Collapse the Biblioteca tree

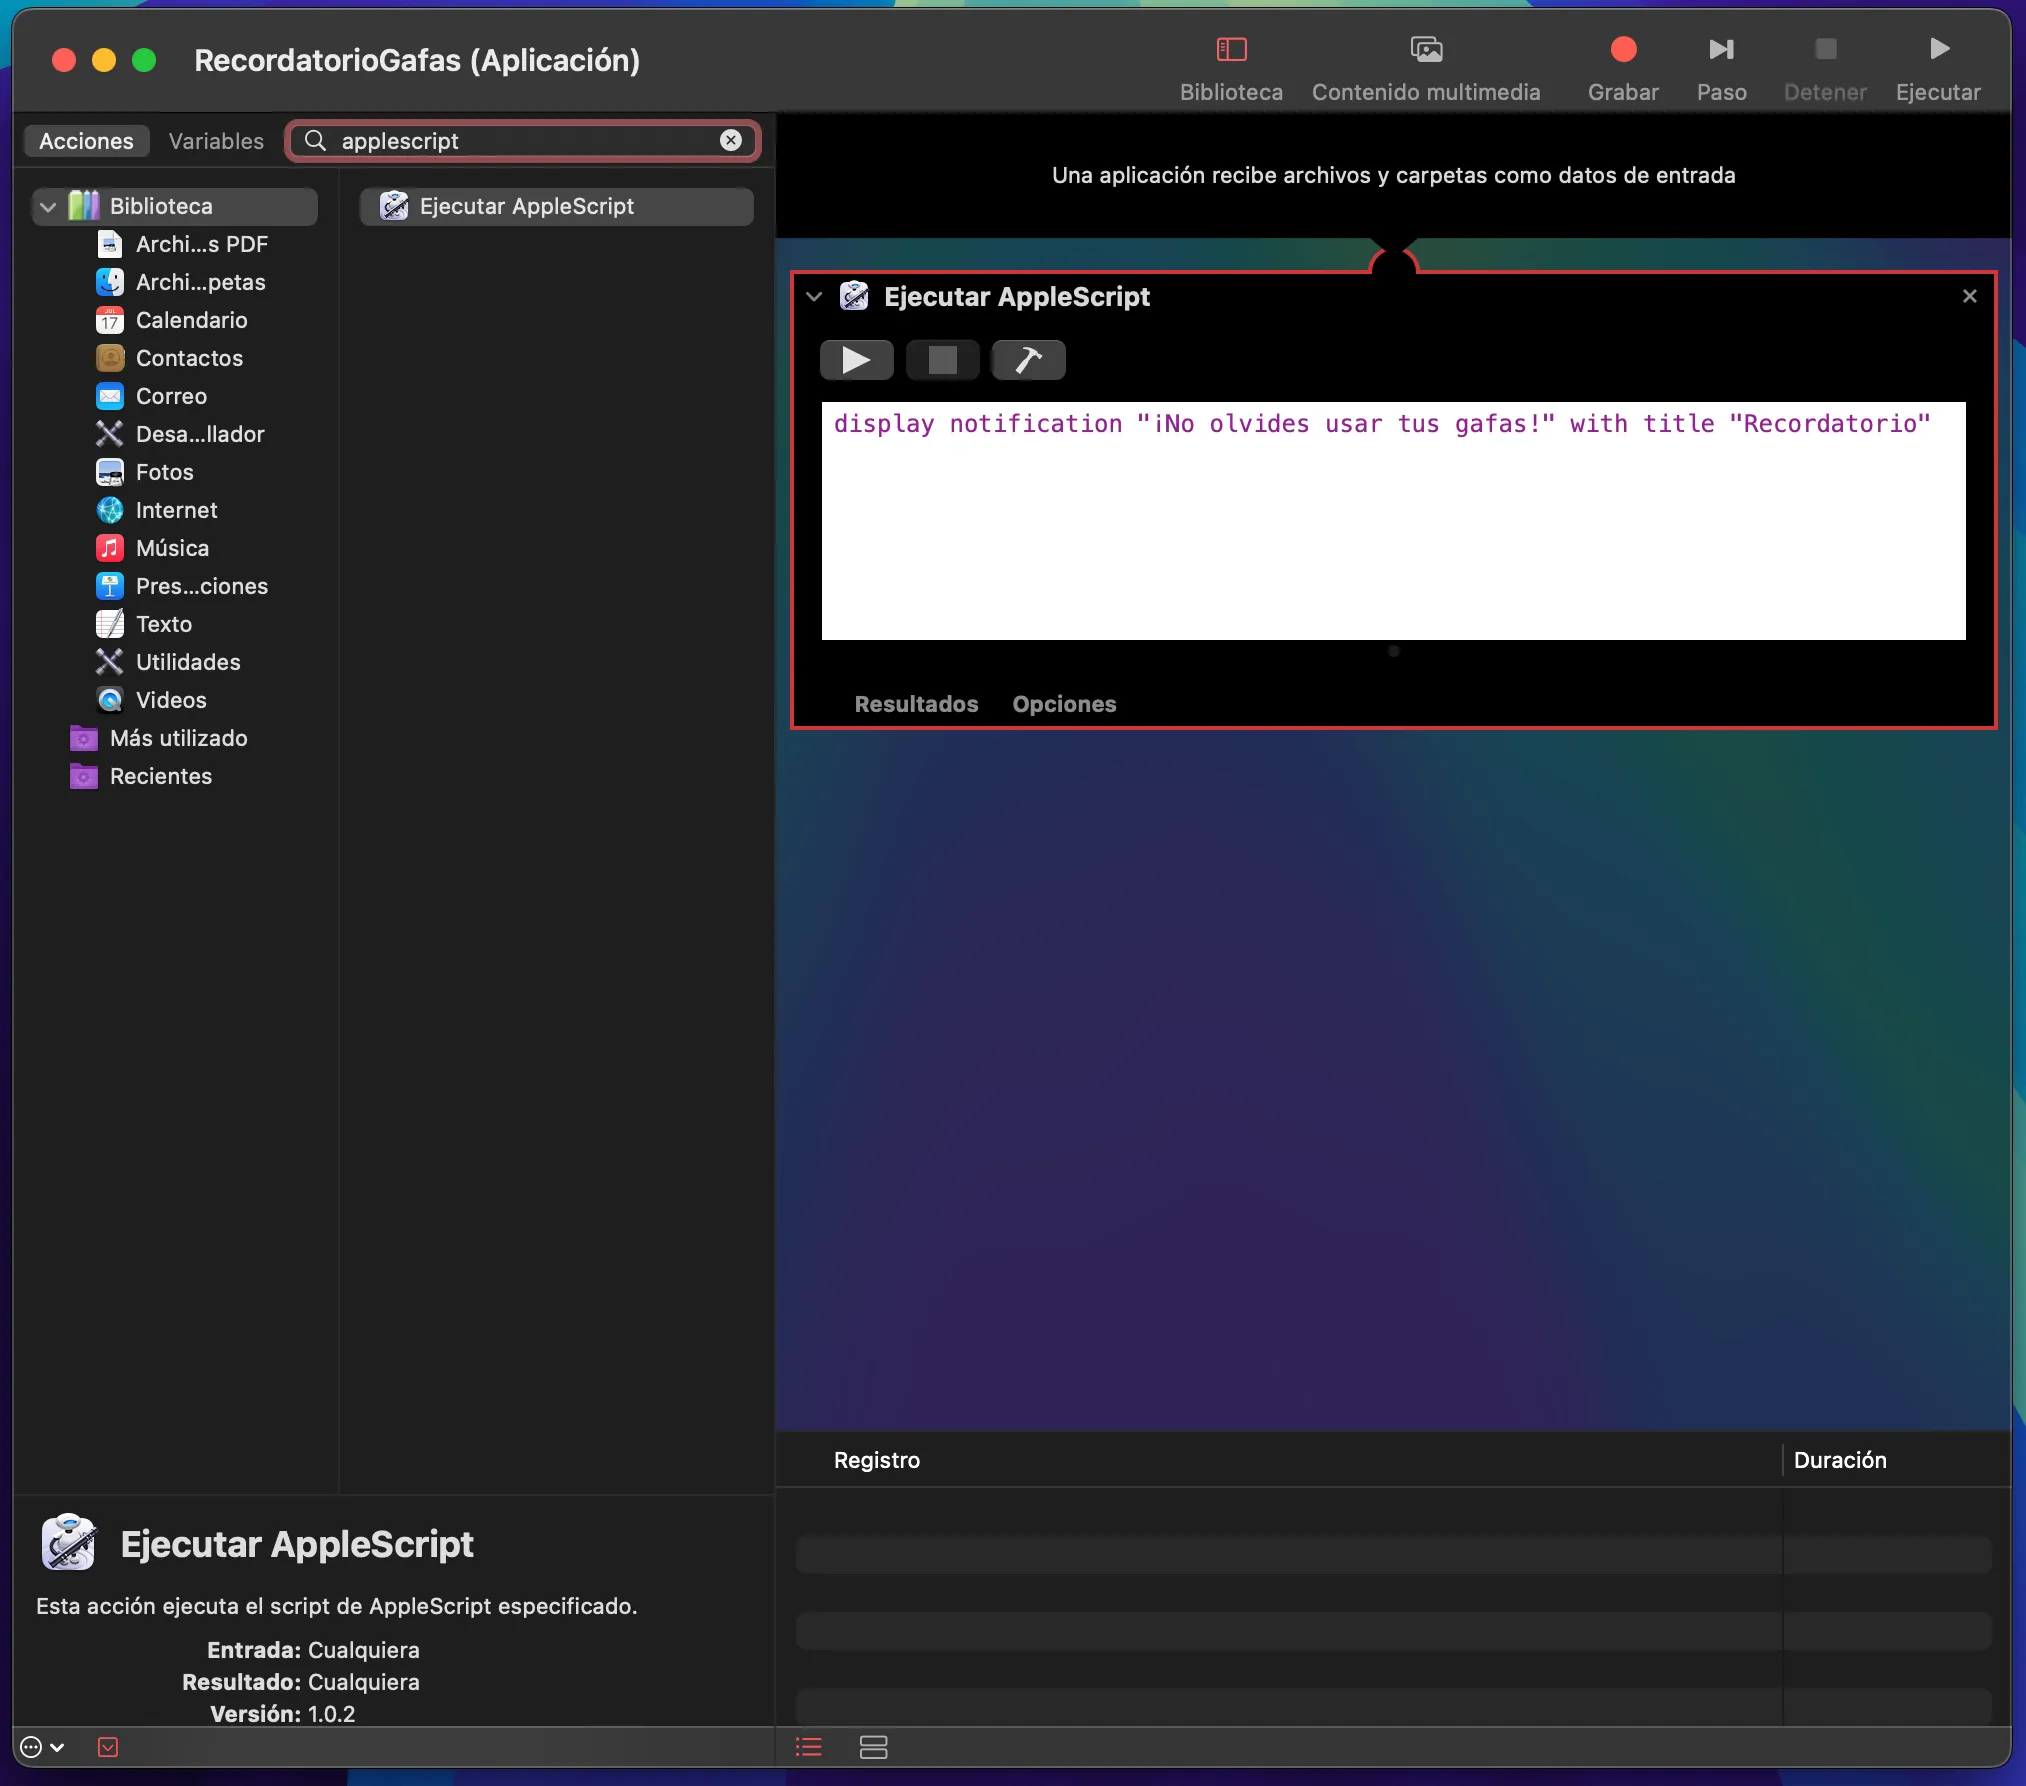tap(48, 207)
